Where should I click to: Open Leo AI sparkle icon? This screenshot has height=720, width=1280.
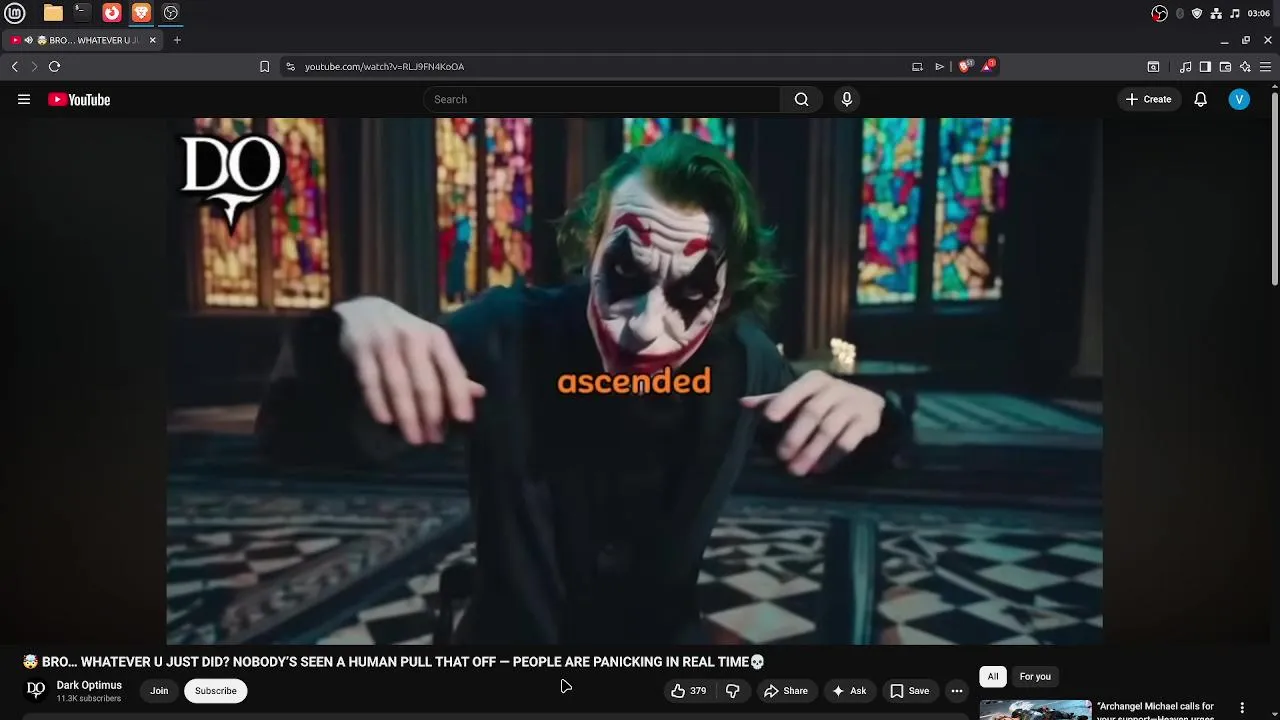coord(1245,67)
